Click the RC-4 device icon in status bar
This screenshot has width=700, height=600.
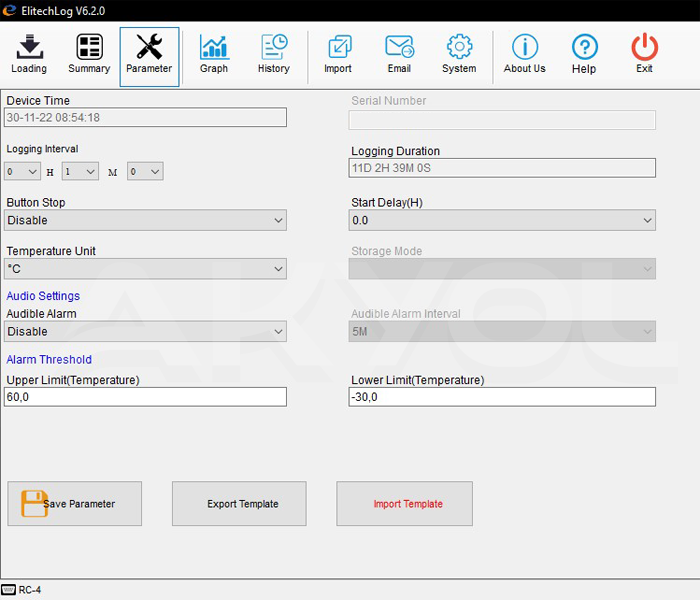click(x=8, y=590)
